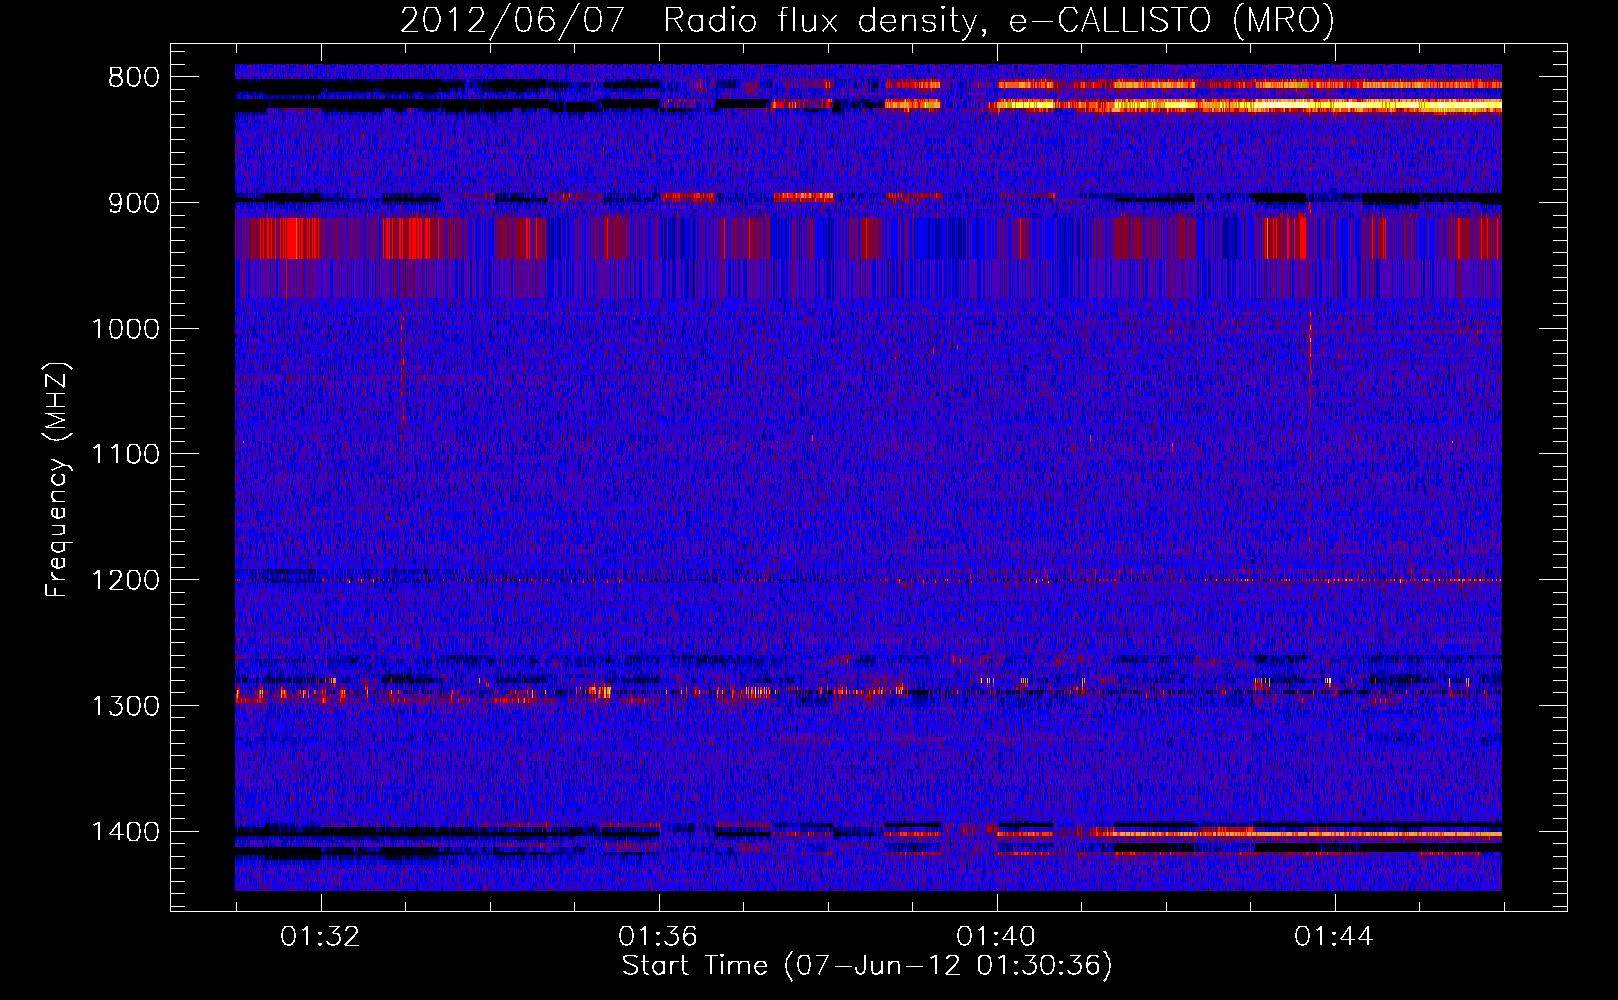This screenshot has width=1618, height=1000.
Task: Click the 01:36 time axis label
Action: (658, 937)
